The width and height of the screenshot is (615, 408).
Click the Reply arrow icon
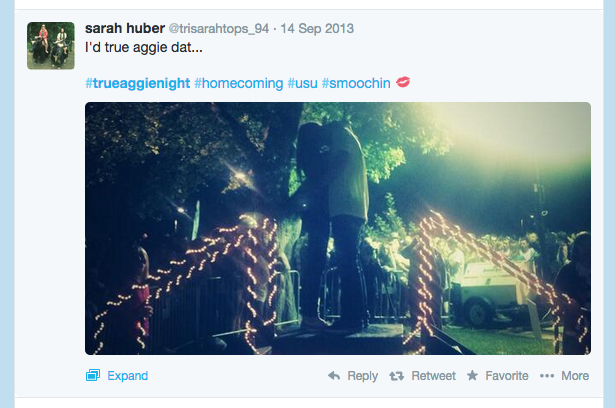[334, 376]
